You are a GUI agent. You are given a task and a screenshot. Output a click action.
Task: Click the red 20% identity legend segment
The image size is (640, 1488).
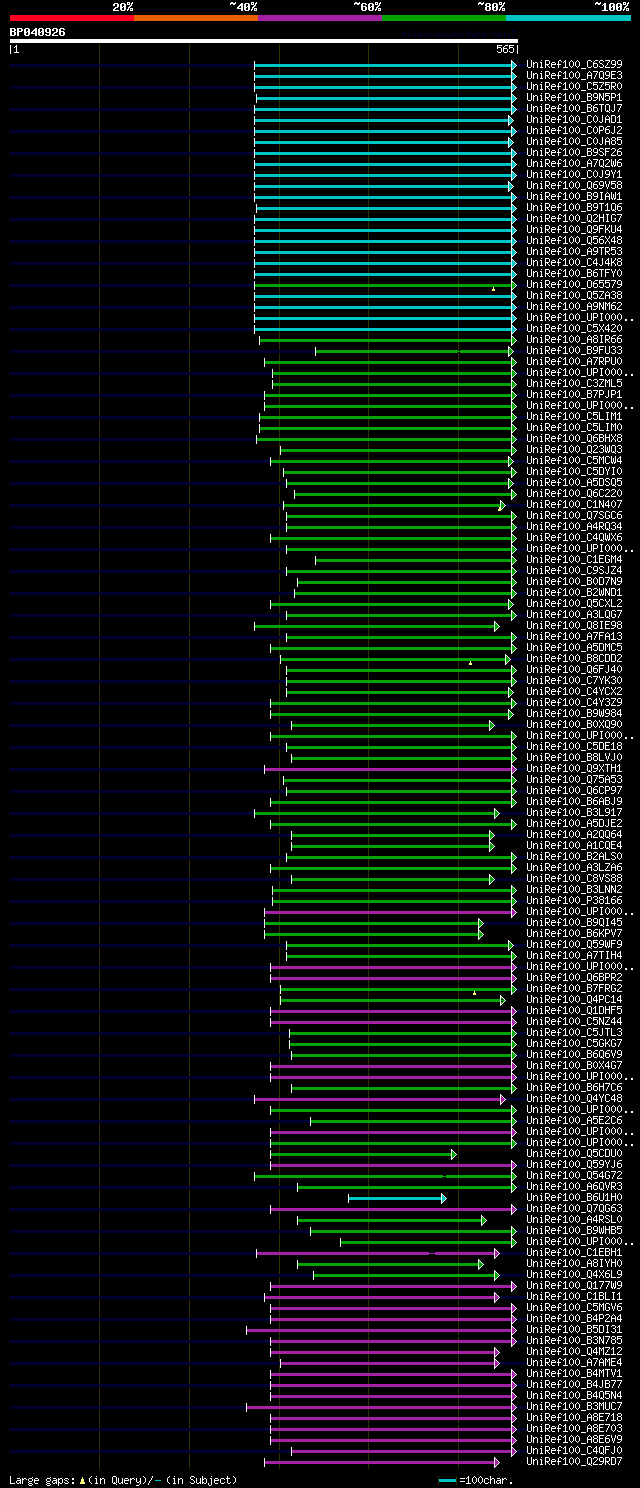point(72,18)
